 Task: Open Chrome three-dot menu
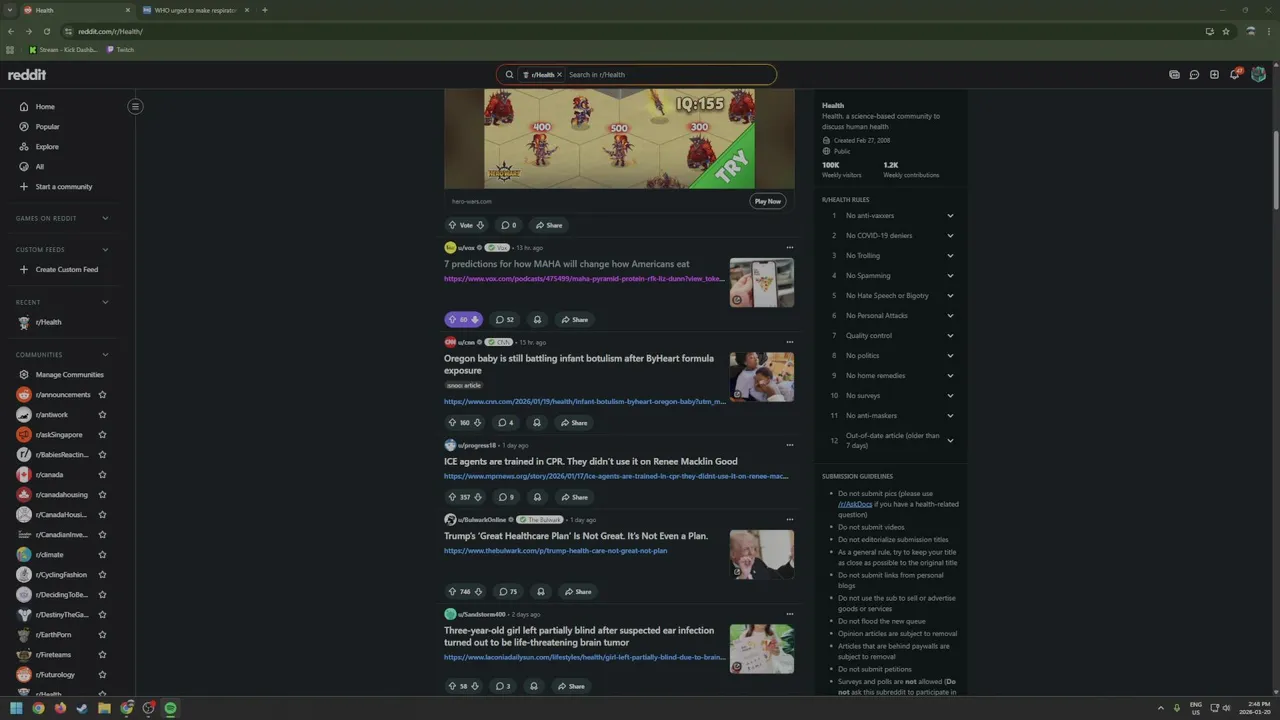(1268, 31)
